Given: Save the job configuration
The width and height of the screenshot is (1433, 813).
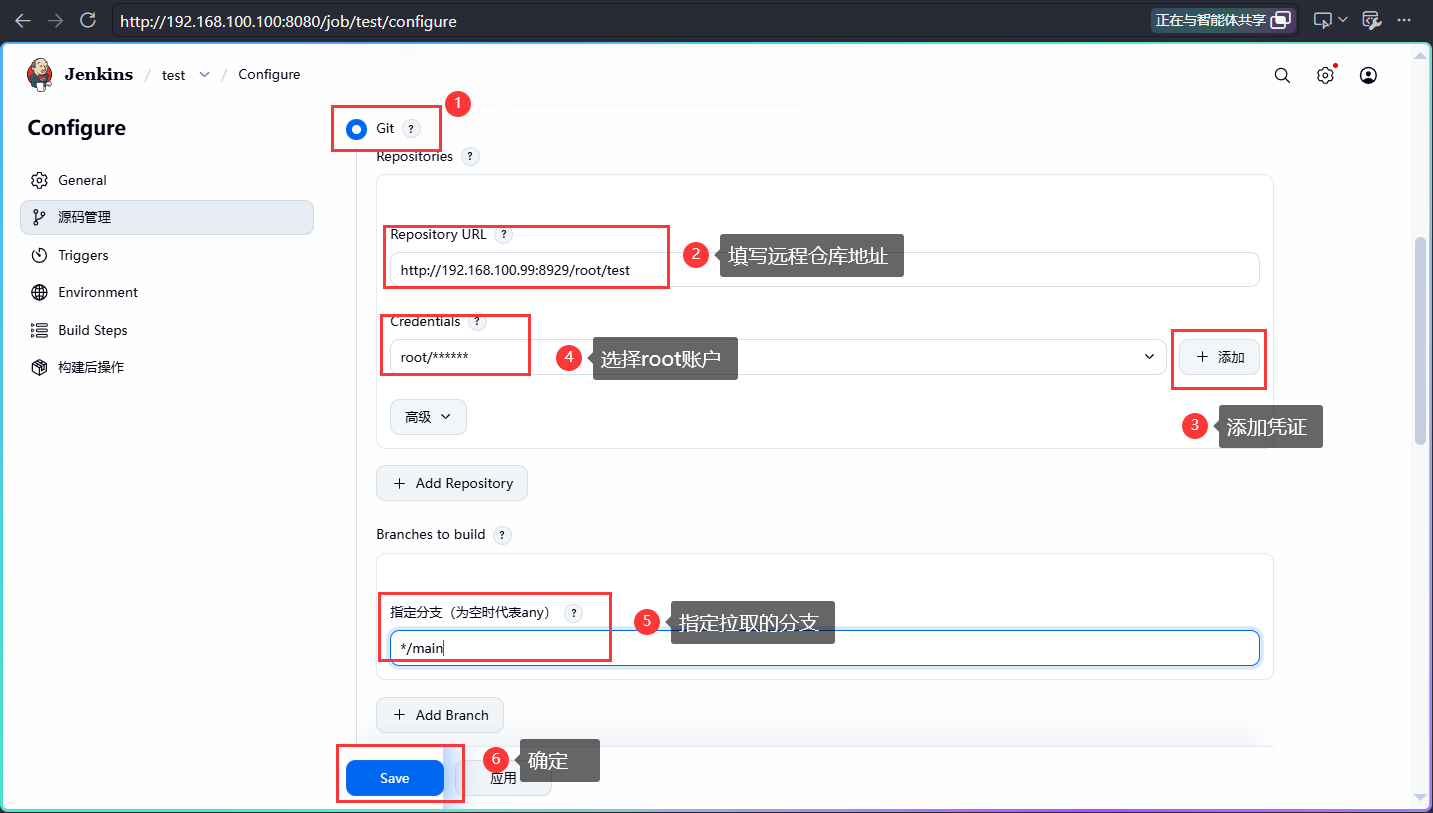Looking at the screenshot, I should [x=395, y=778].
